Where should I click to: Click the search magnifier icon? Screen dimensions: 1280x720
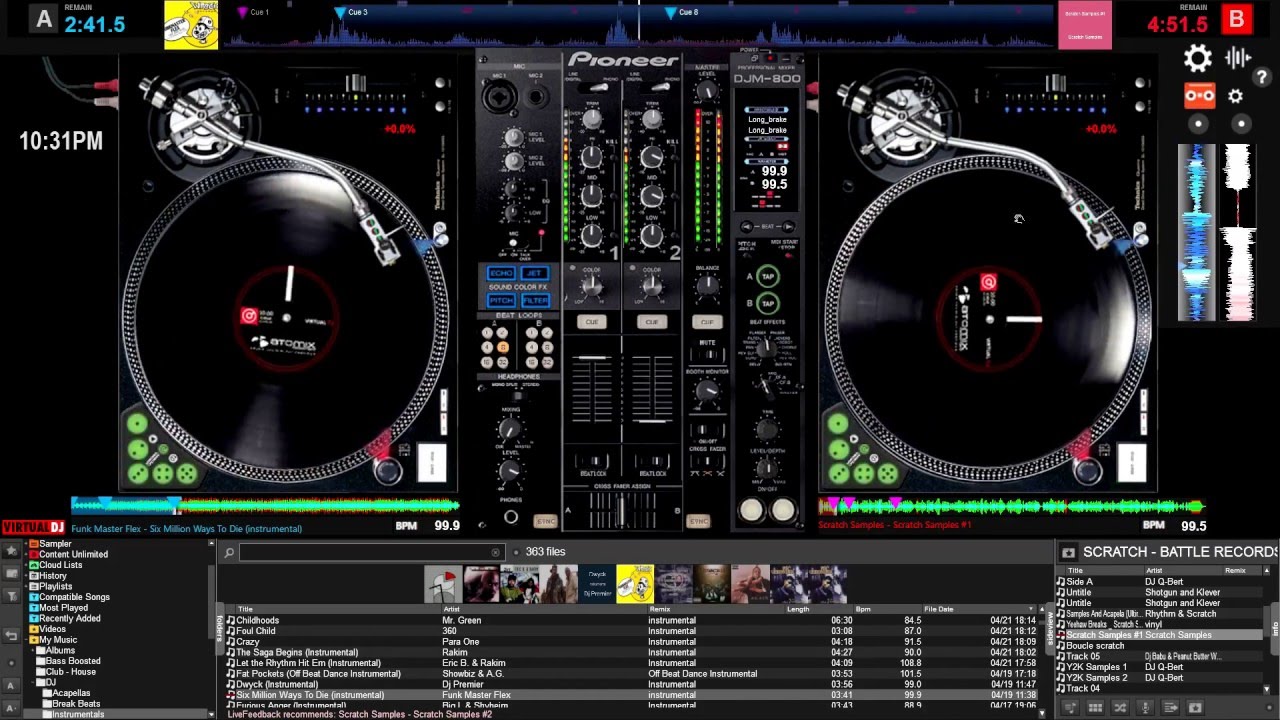(x=229, y=553)
